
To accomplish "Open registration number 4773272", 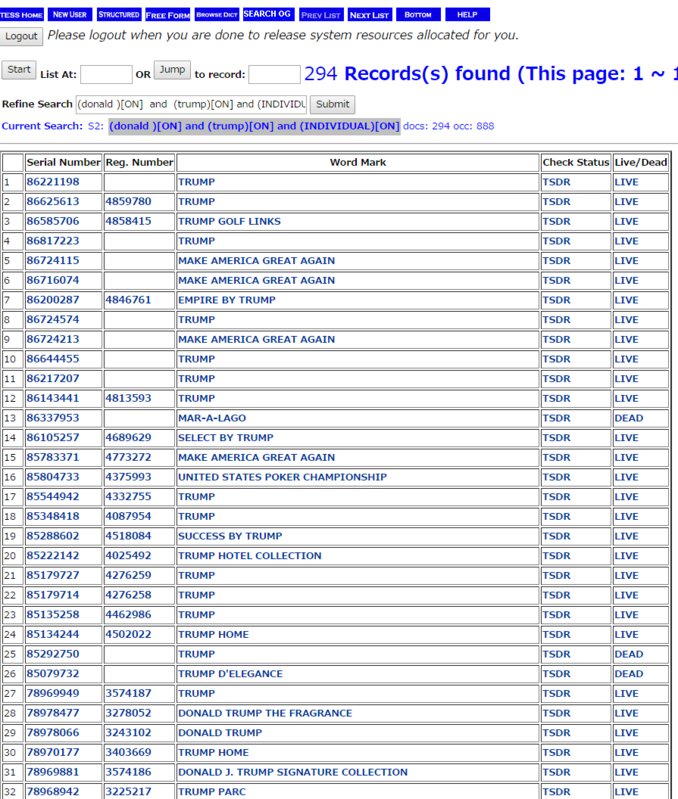I will (x=128, y=458).
